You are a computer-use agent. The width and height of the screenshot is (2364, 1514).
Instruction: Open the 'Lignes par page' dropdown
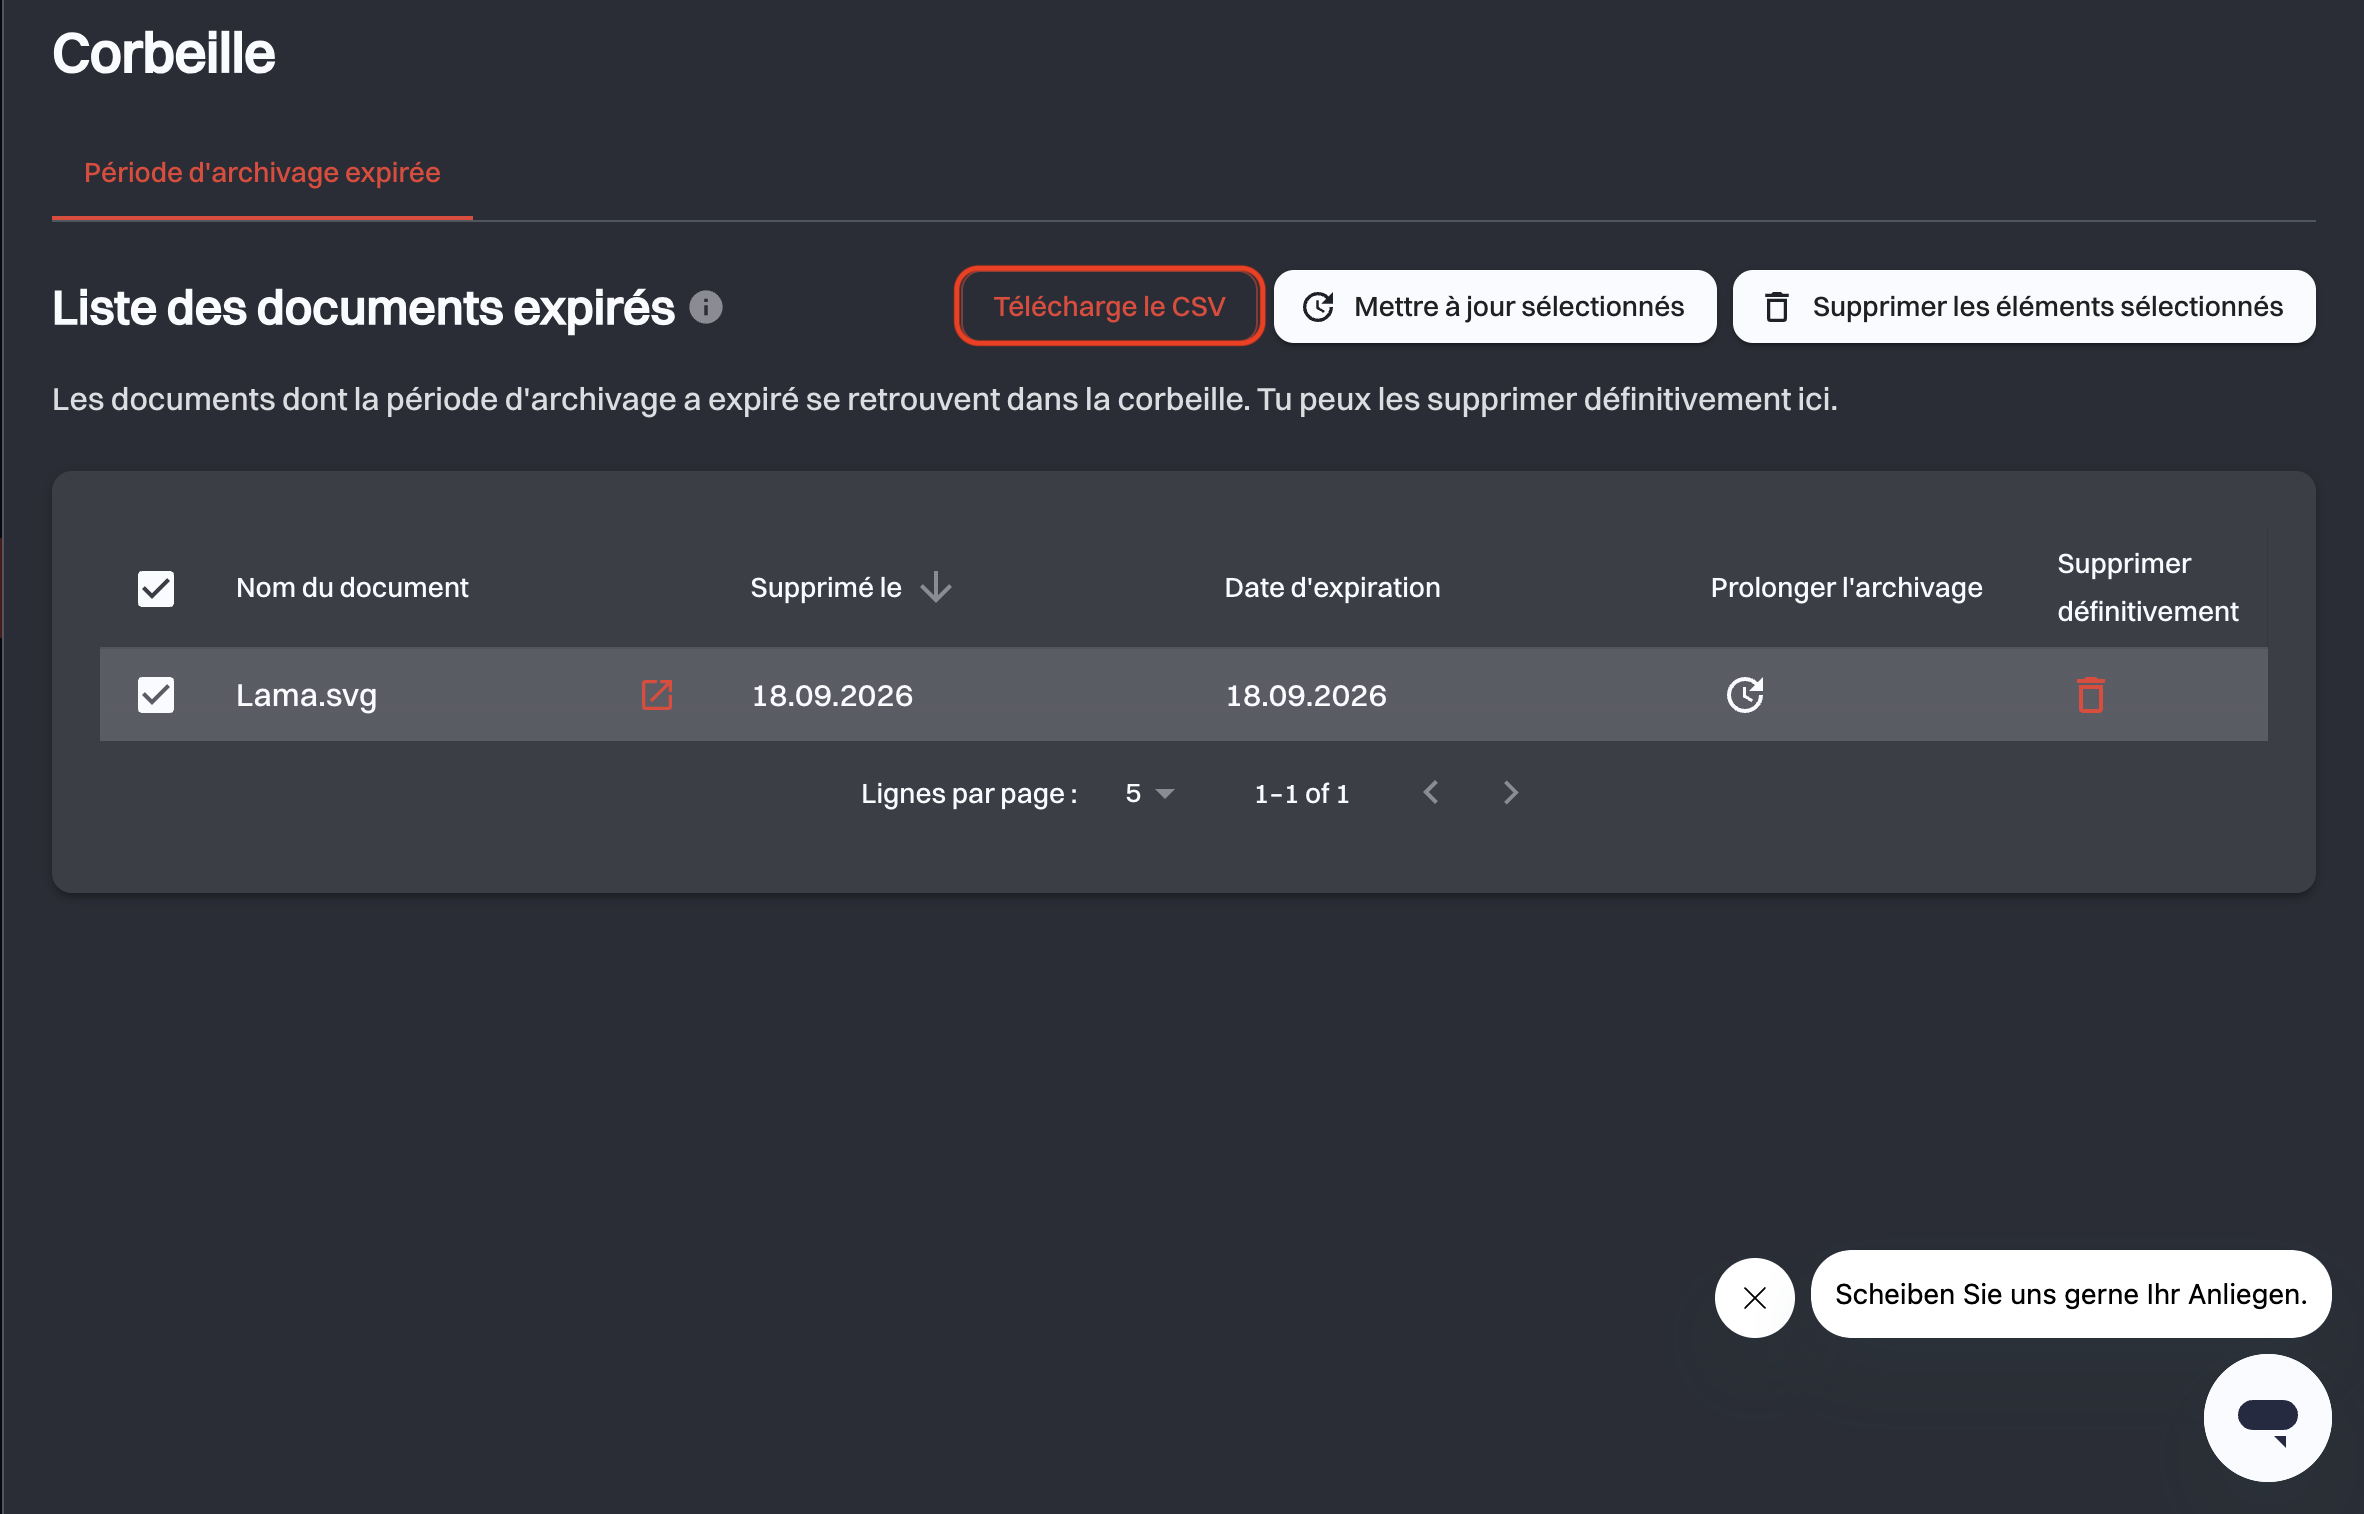(1149, 794)
